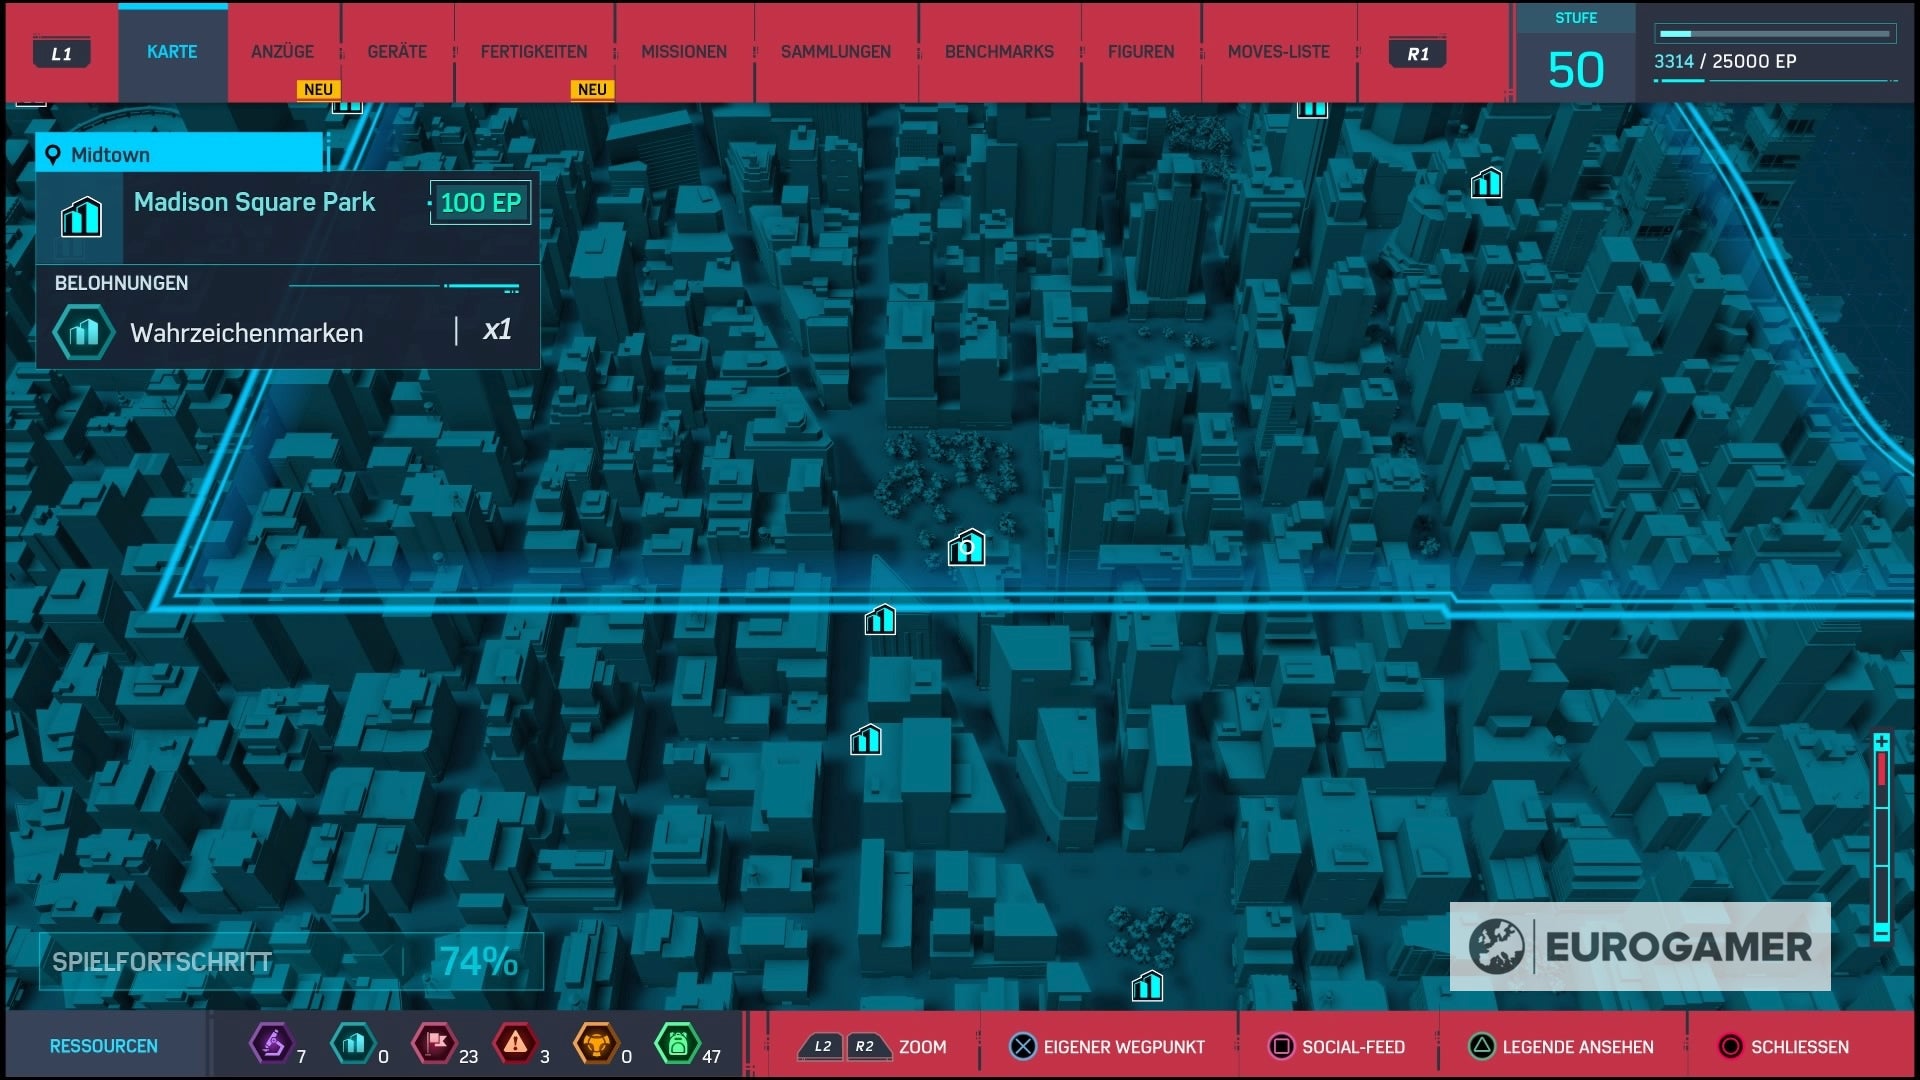Click the NEU badge under FERTIGKEITEN
The height and width of the screenshot is (1080, 1920).
592,89
